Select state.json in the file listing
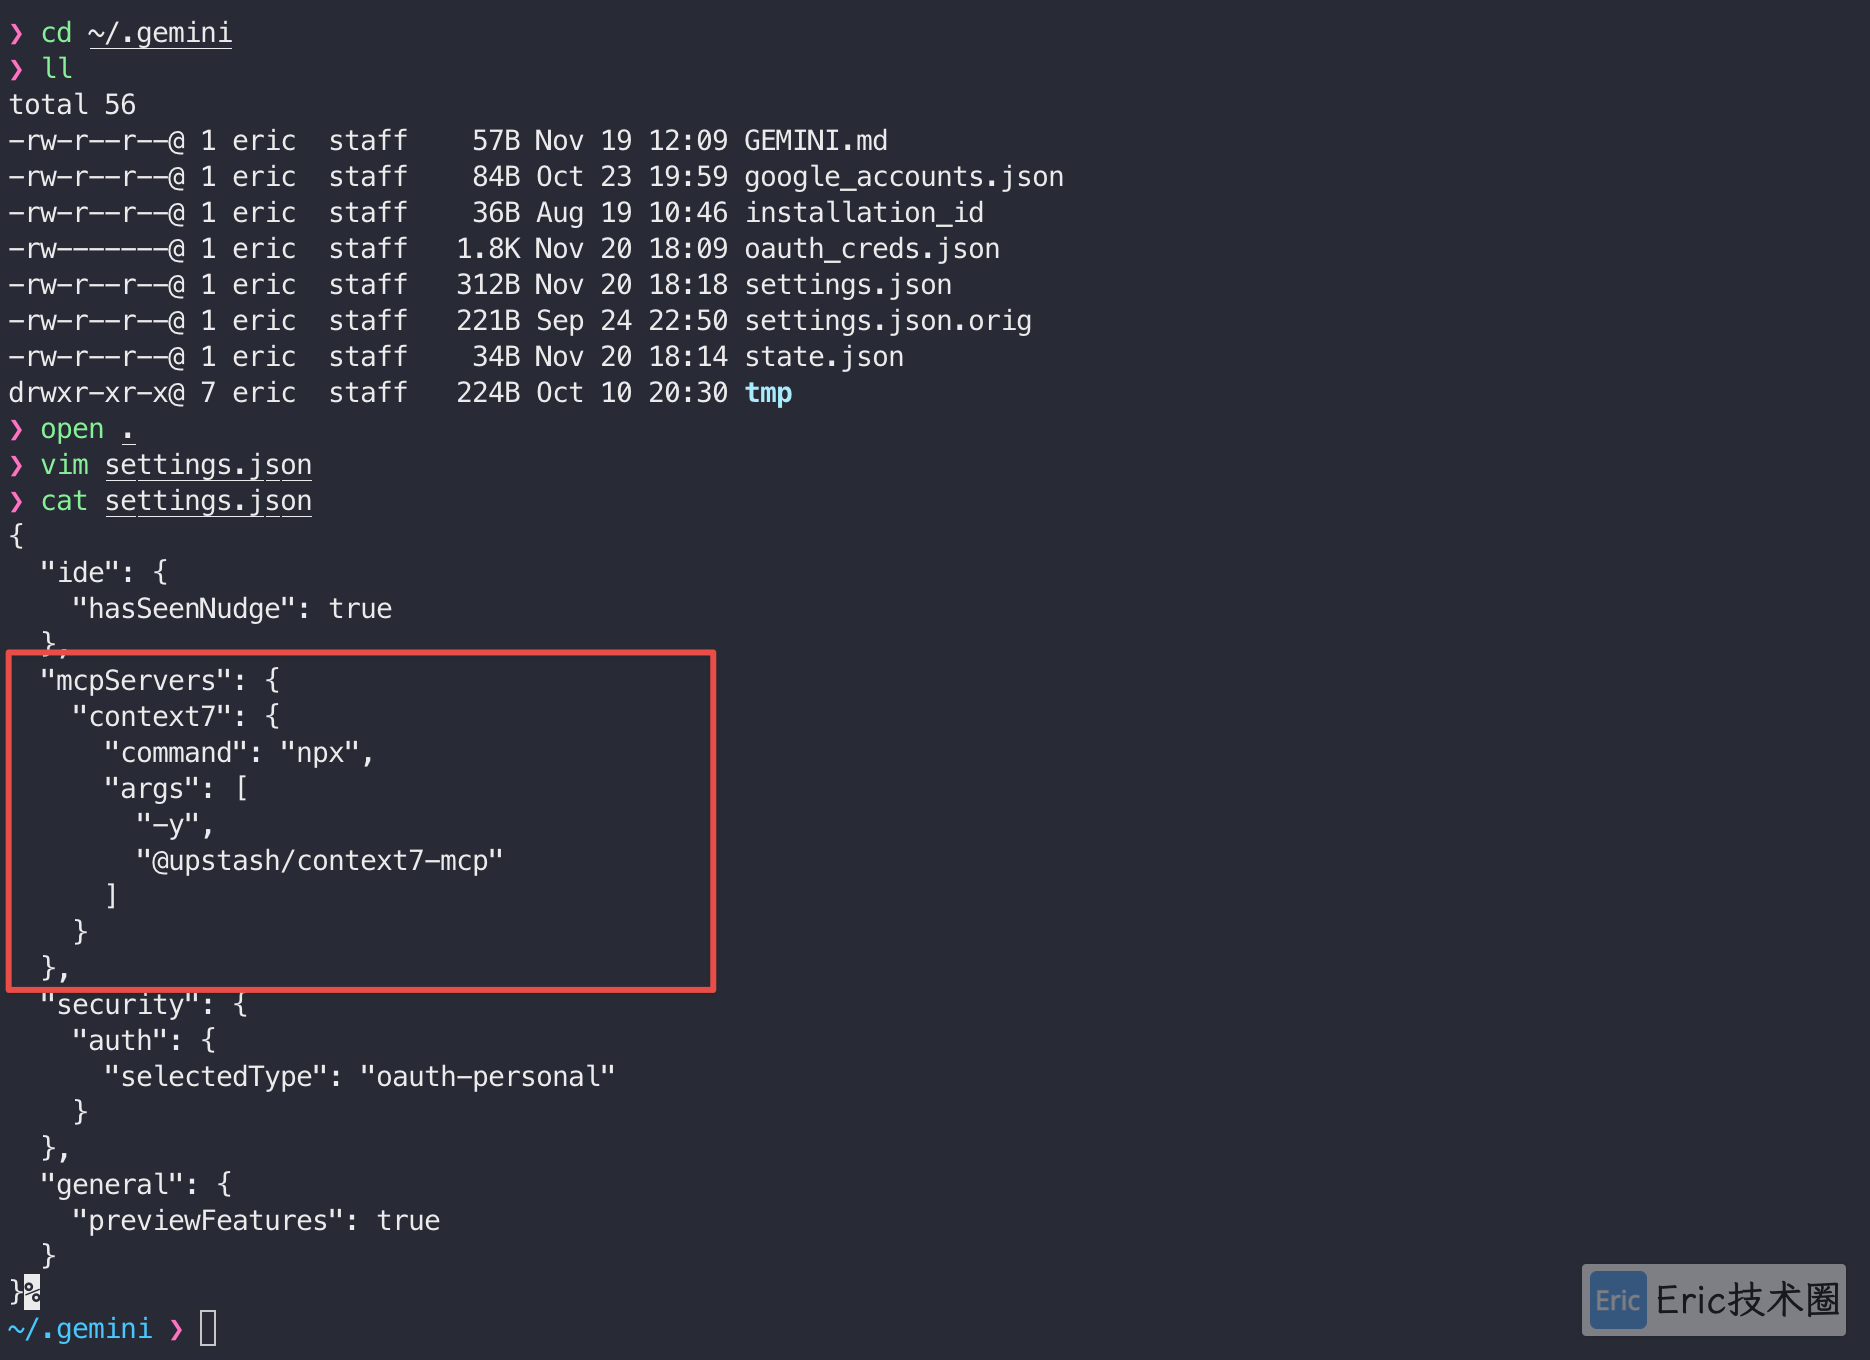Screen dimensions: 1870x1360 pos(824,357)
